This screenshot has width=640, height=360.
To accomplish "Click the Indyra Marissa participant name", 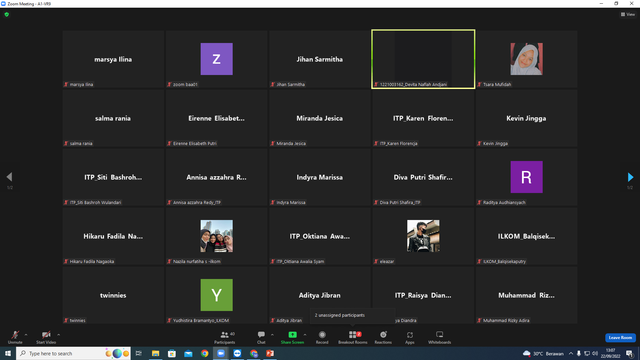I will coord(320,177).
